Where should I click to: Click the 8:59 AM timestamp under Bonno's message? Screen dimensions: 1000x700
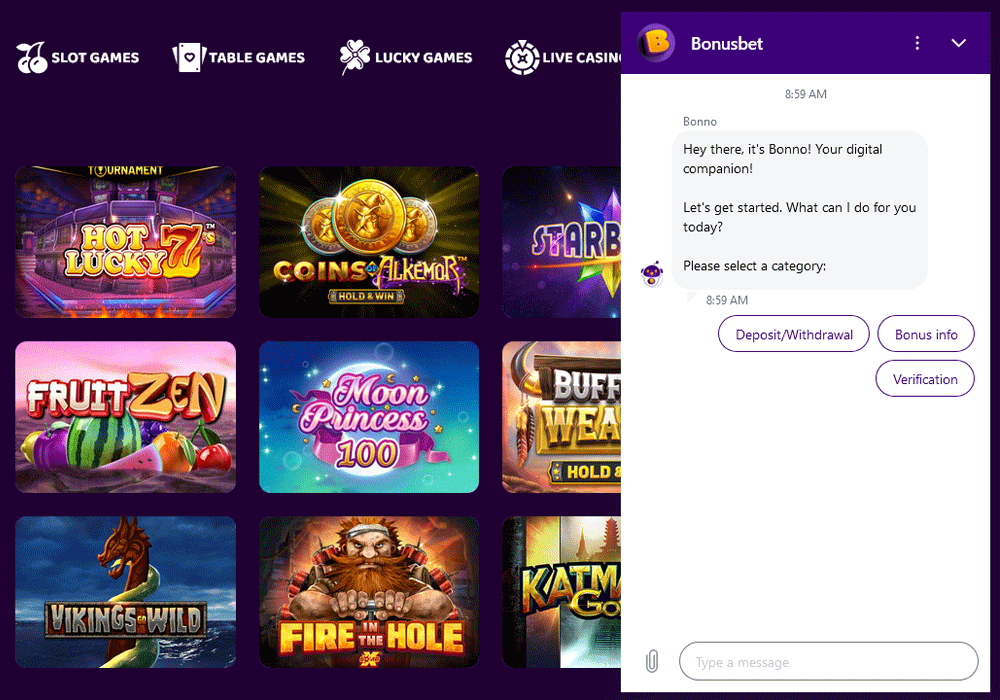727,300
